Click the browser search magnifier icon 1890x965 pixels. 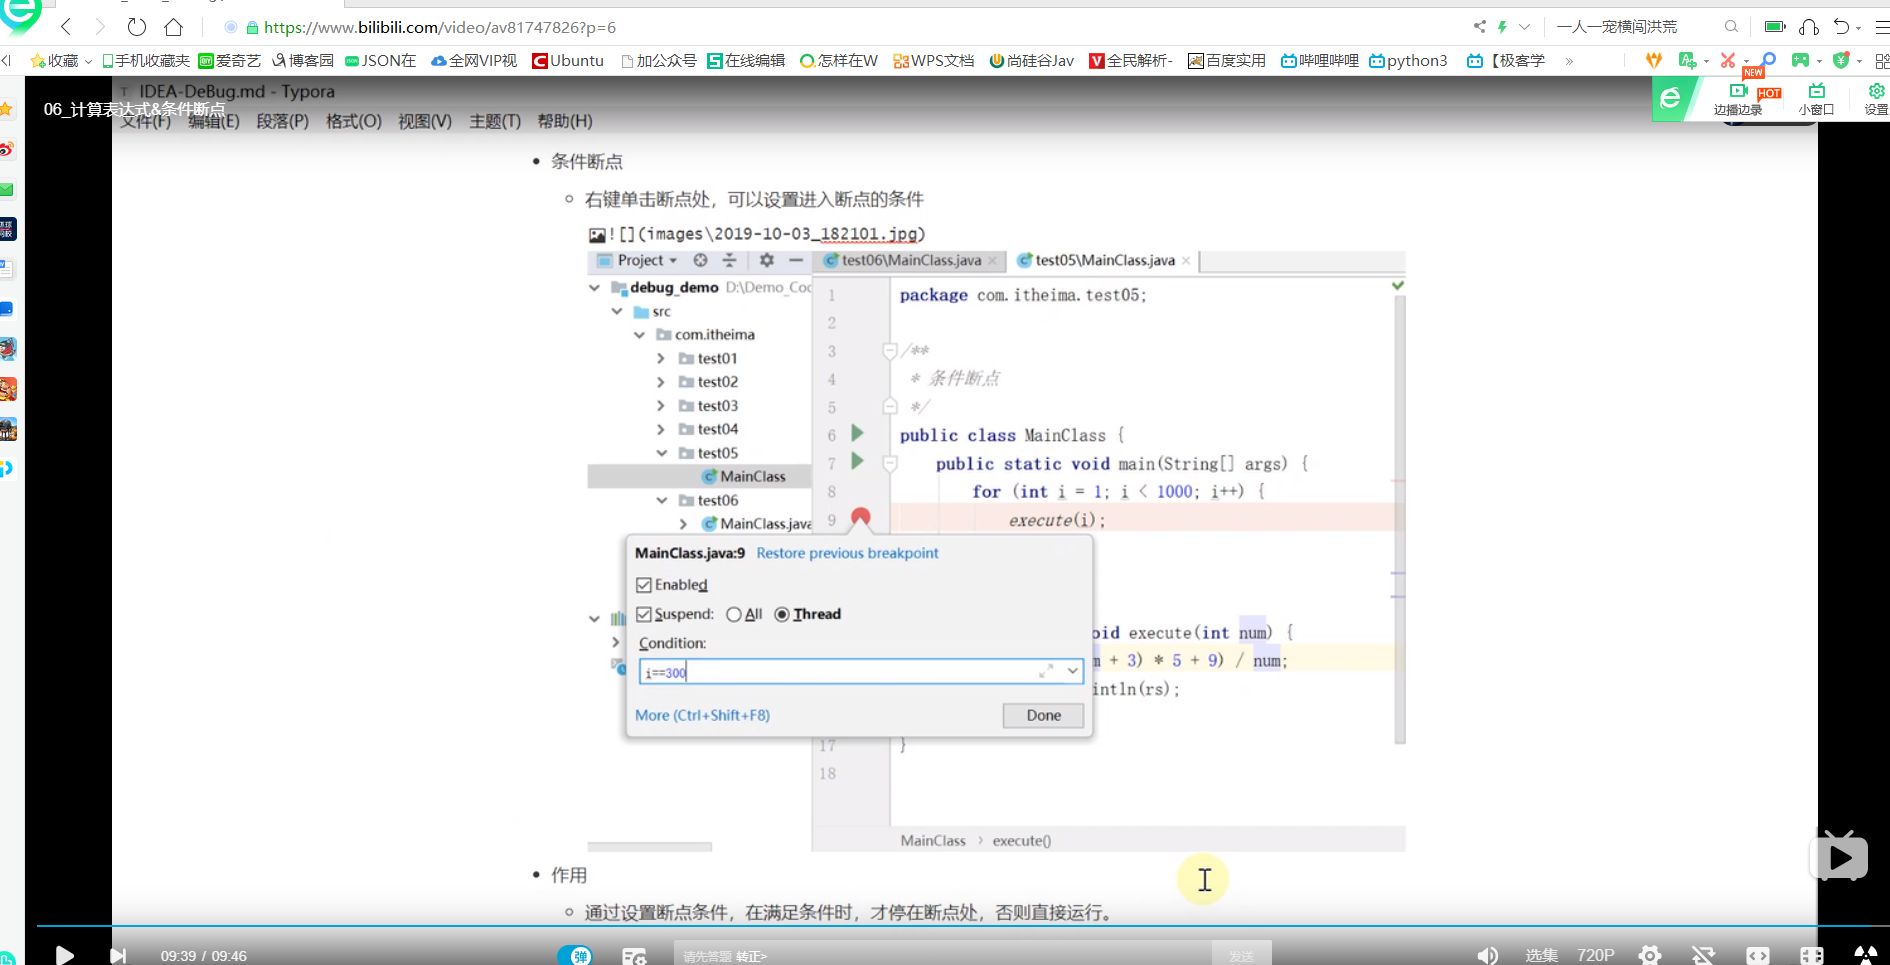point(1731,27)
